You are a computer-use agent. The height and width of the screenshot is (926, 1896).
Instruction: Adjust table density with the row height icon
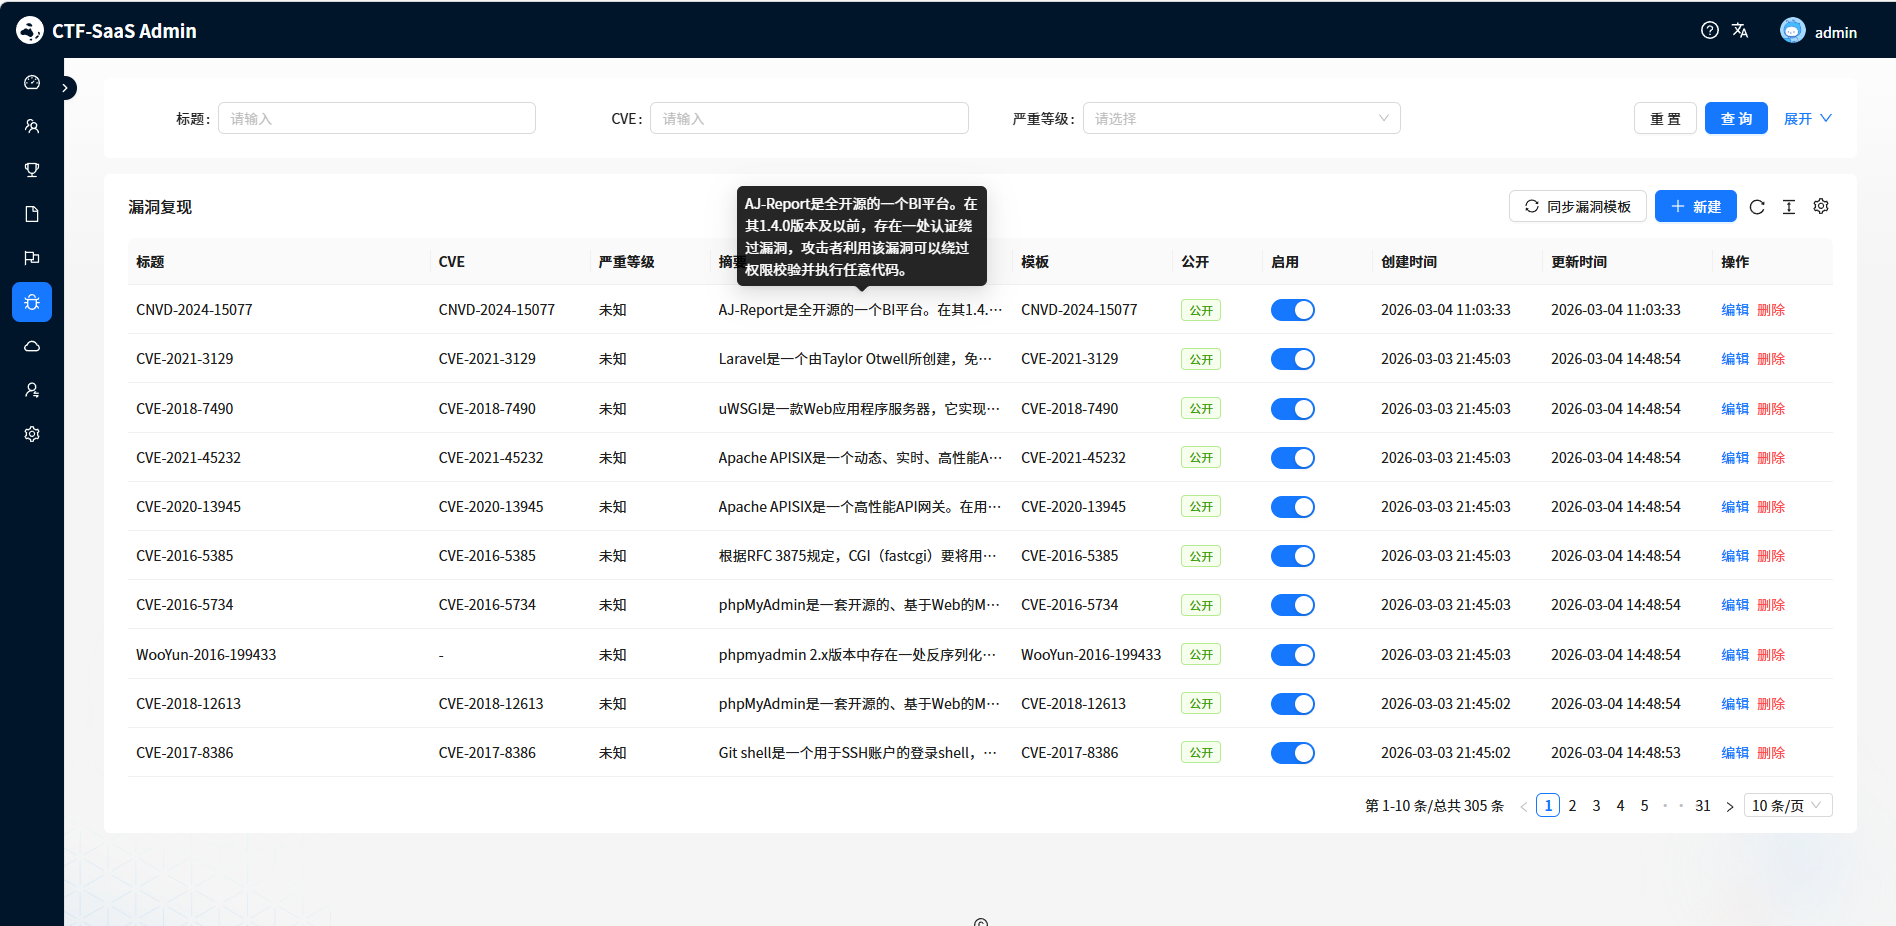click(x=1789, y=207)
